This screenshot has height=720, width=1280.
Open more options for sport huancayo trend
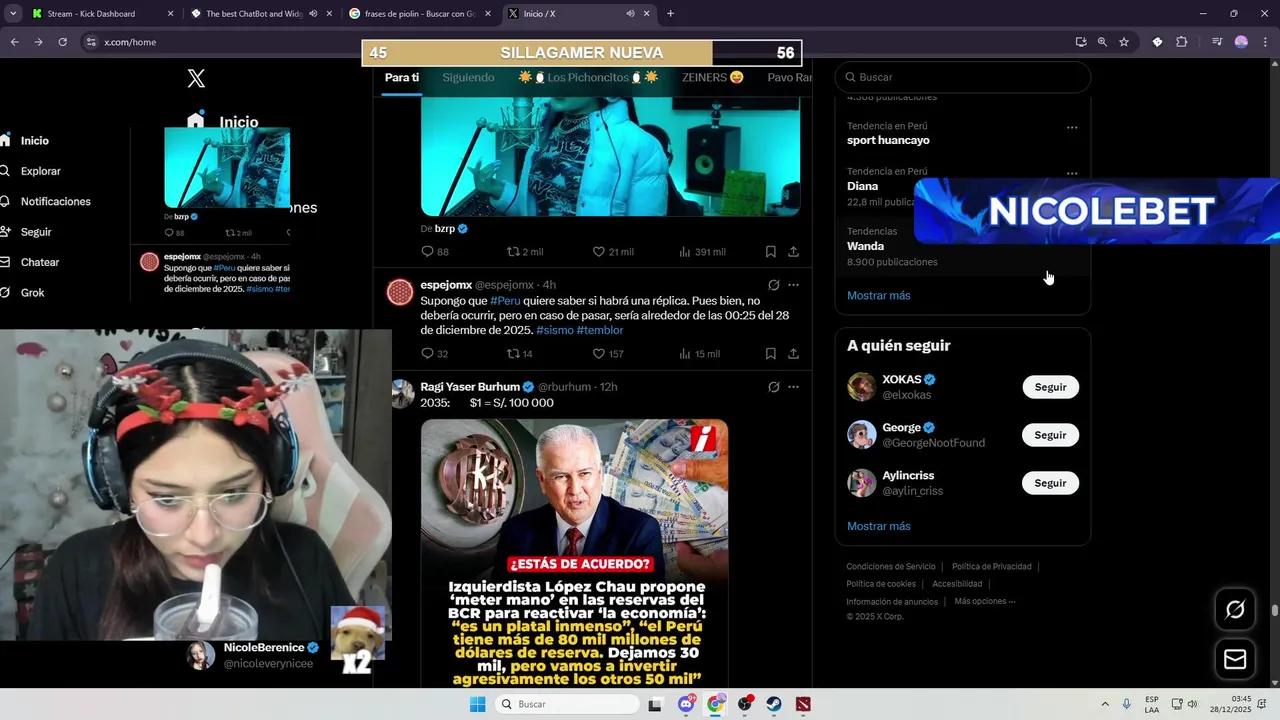click(1072, 128)
